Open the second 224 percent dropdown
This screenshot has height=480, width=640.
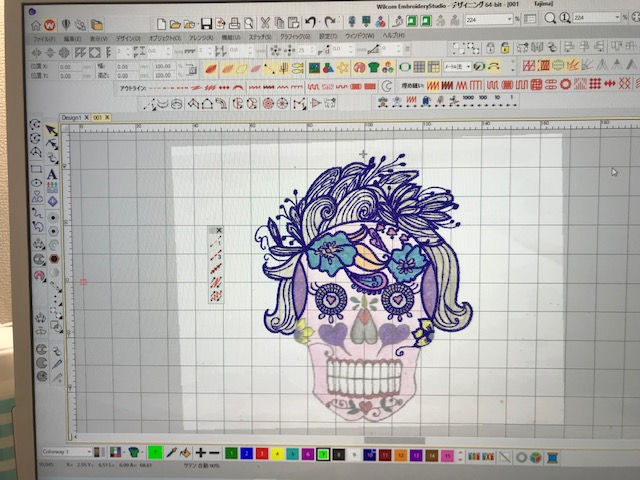tap(617, 18)
